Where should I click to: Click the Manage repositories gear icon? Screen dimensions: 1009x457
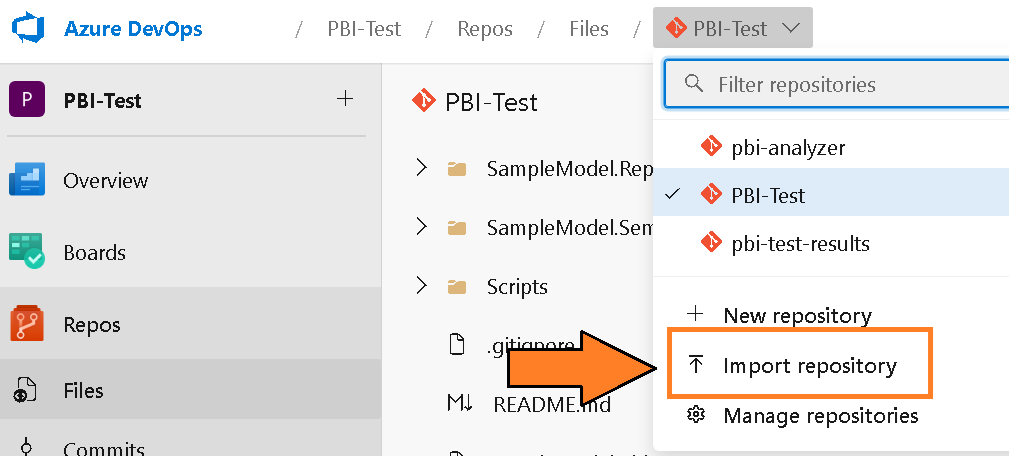[x=696, y=415]
